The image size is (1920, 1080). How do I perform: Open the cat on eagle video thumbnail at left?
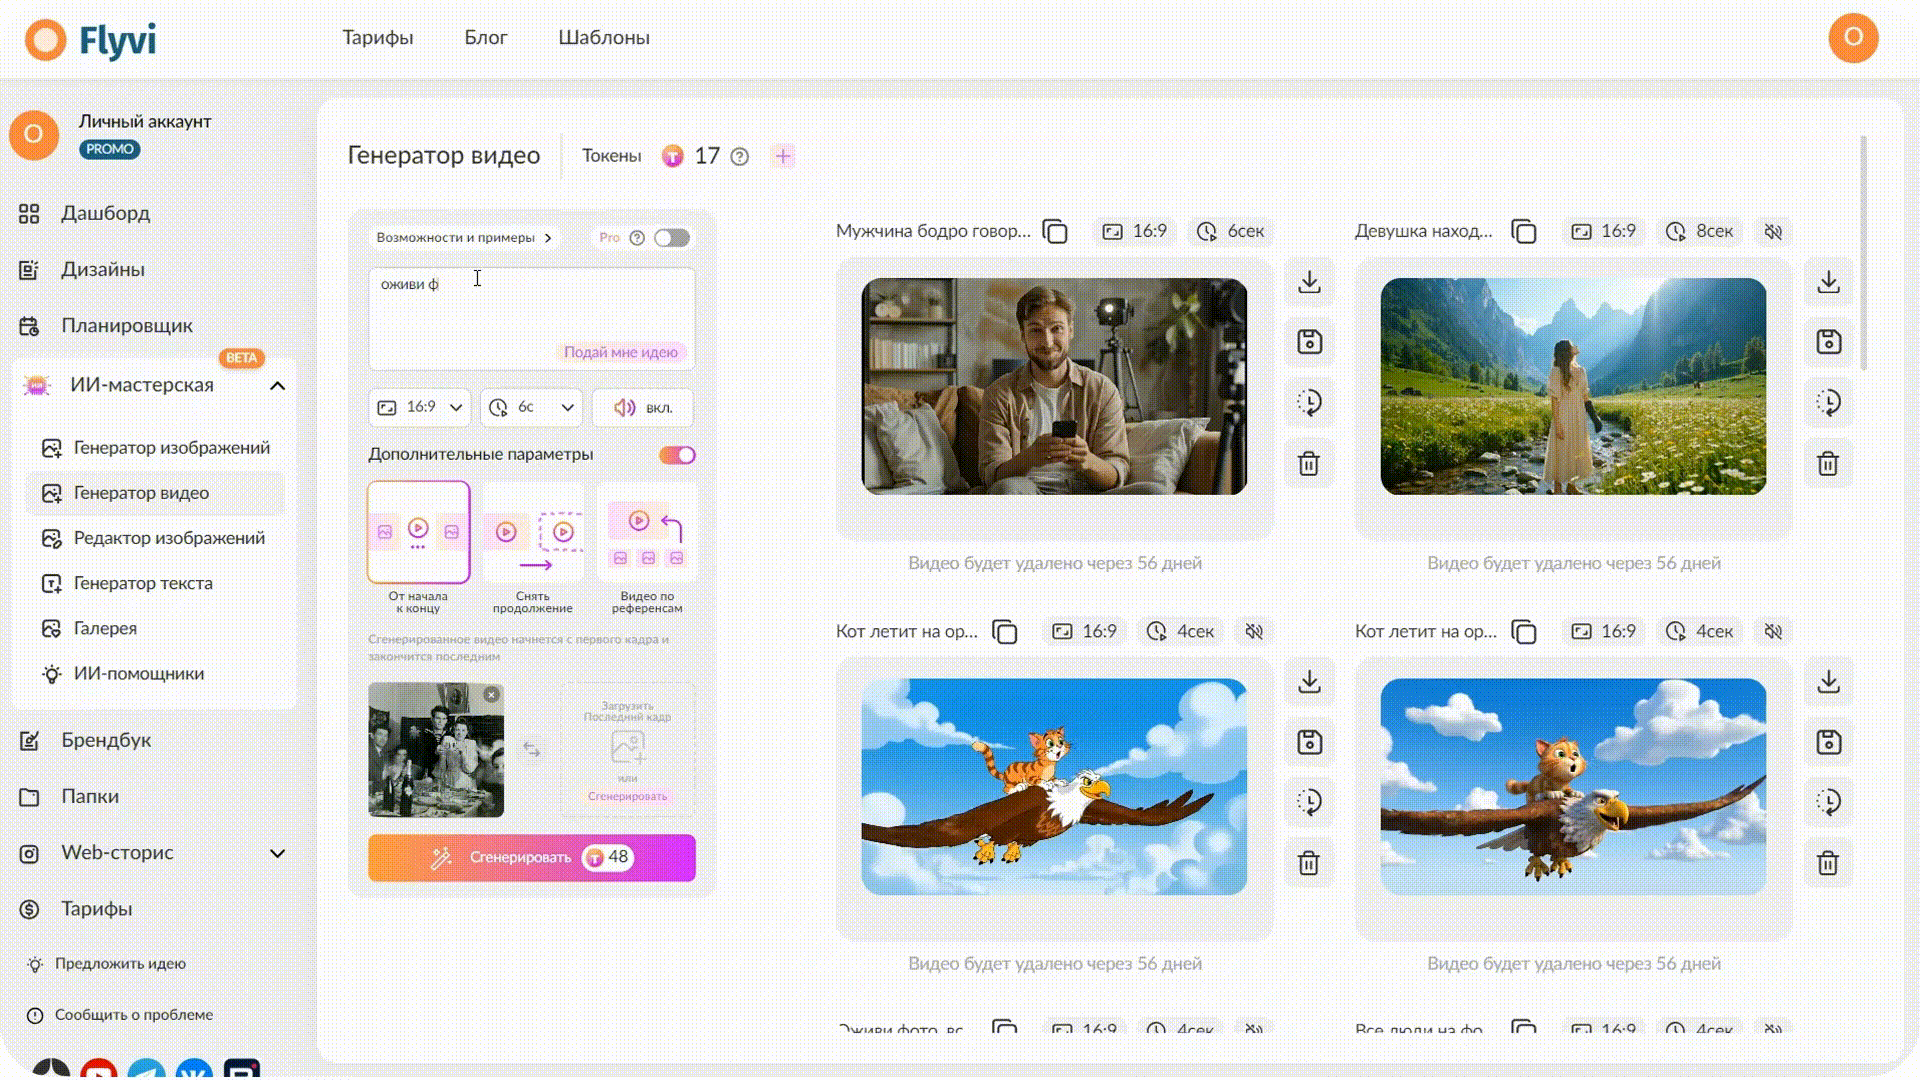pyautogui.click(x=1054, y=787)
